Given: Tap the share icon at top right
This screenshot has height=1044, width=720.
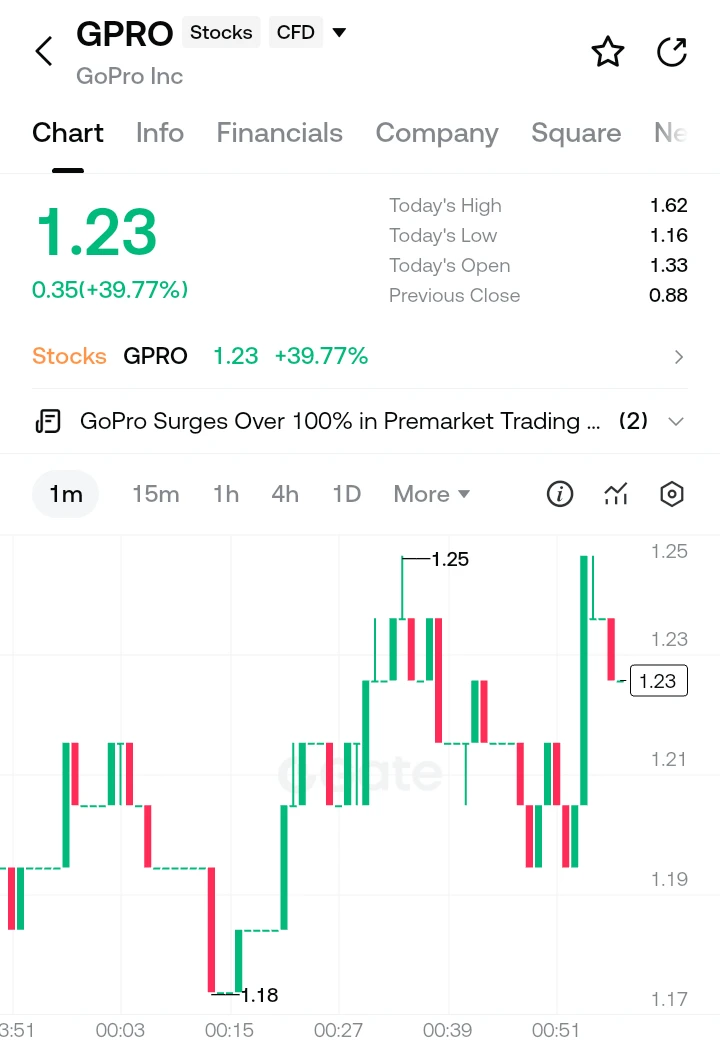Looking at the screenshot, I should click(671, 52).
